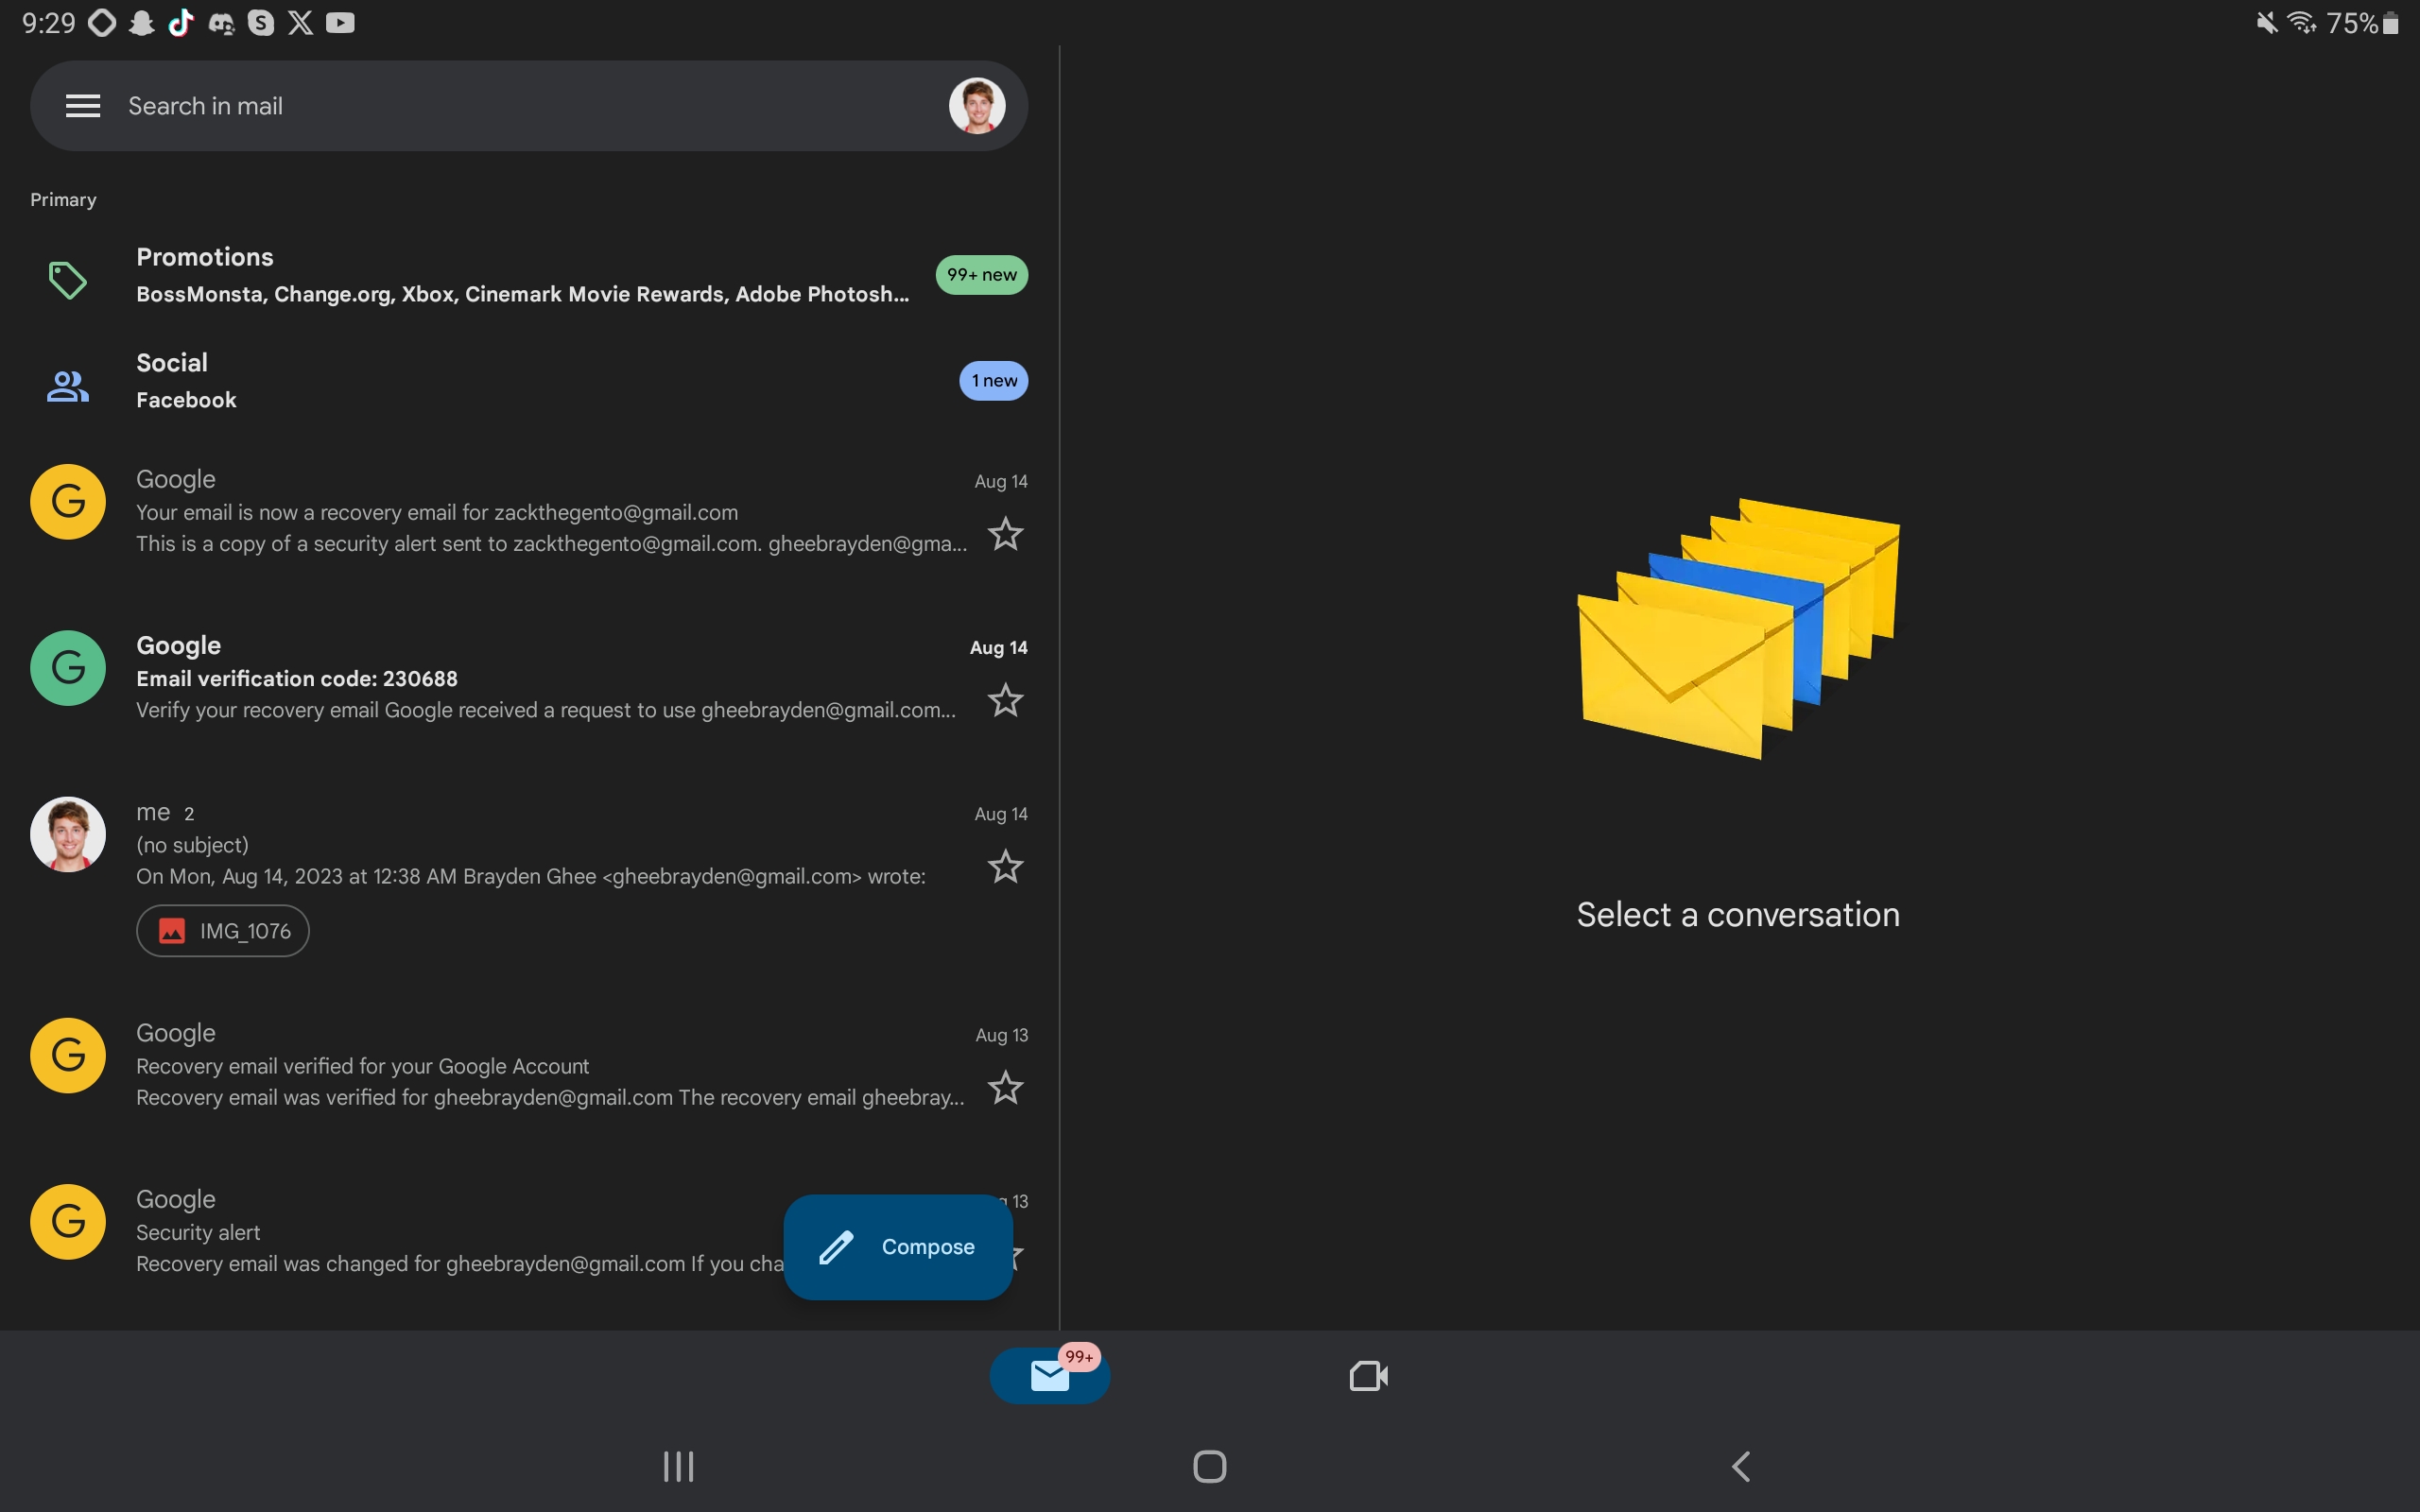The width and height of the screenshot is (2420, 1512).
Task: Open the hamburger navigation menu
Action: pyautogui.click(x=82, y=106)
